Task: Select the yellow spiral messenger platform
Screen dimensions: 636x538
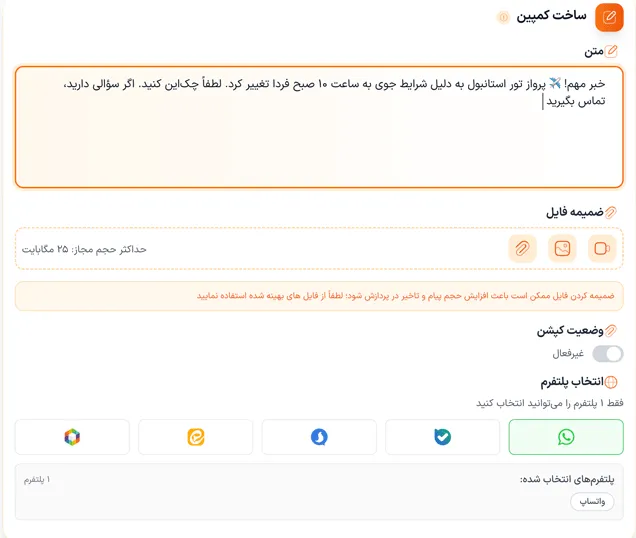Action: tap(195, 437)
